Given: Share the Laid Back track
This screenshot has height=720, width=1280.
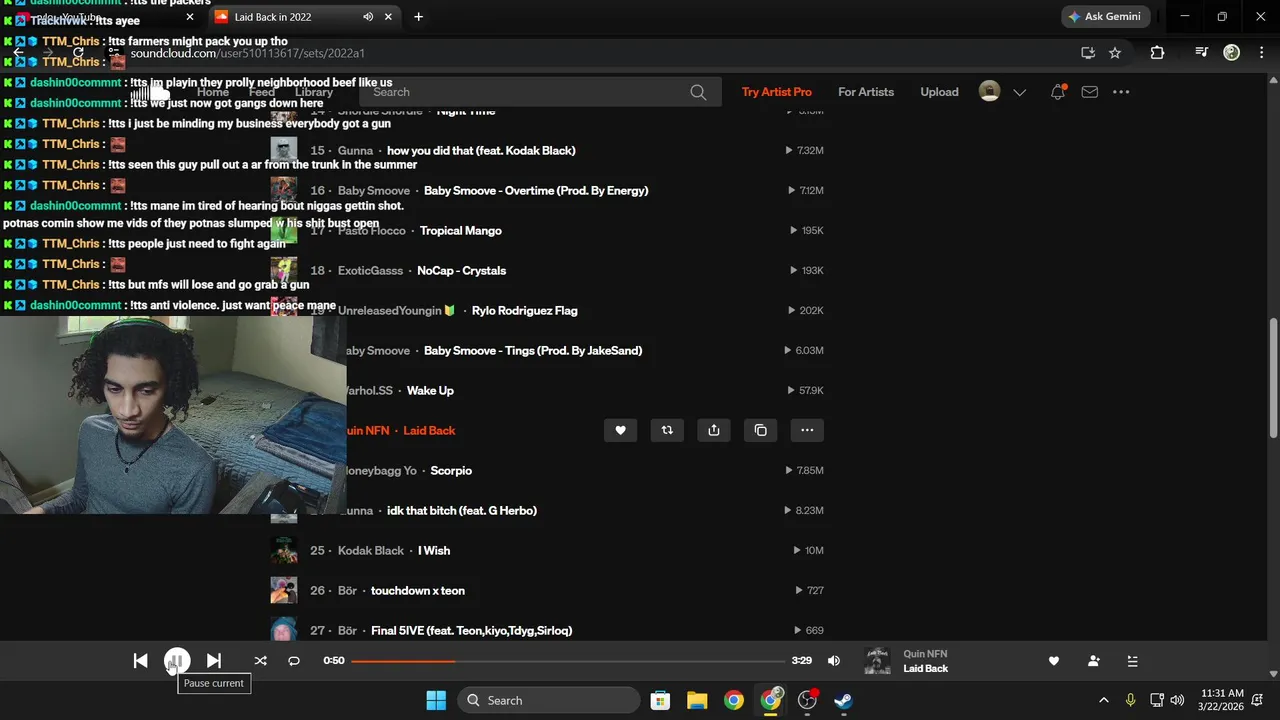Looking at the screenshot, I should (714, 430).
